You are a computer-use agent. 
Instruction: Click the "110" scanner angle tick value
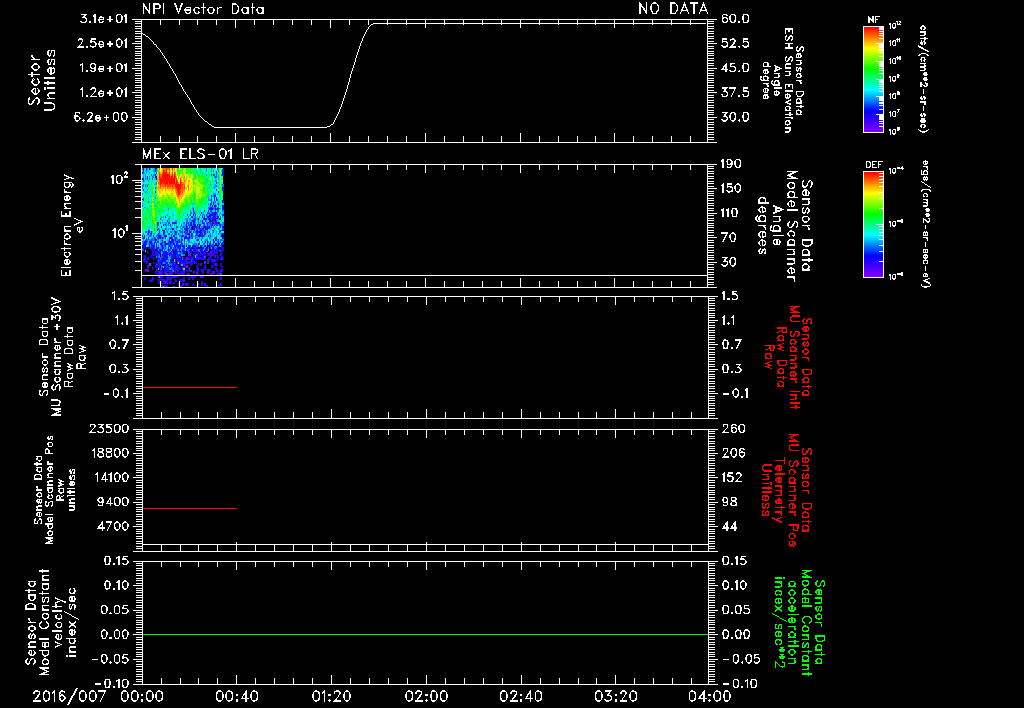coord(731,213)
